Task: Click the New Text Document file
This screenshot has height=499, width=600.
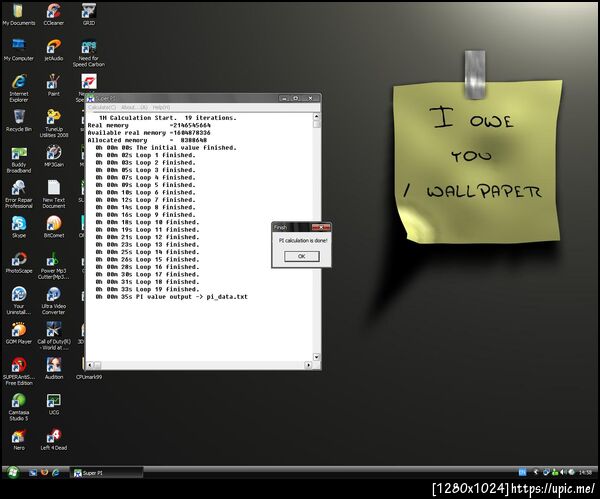Action: (54, 194)
